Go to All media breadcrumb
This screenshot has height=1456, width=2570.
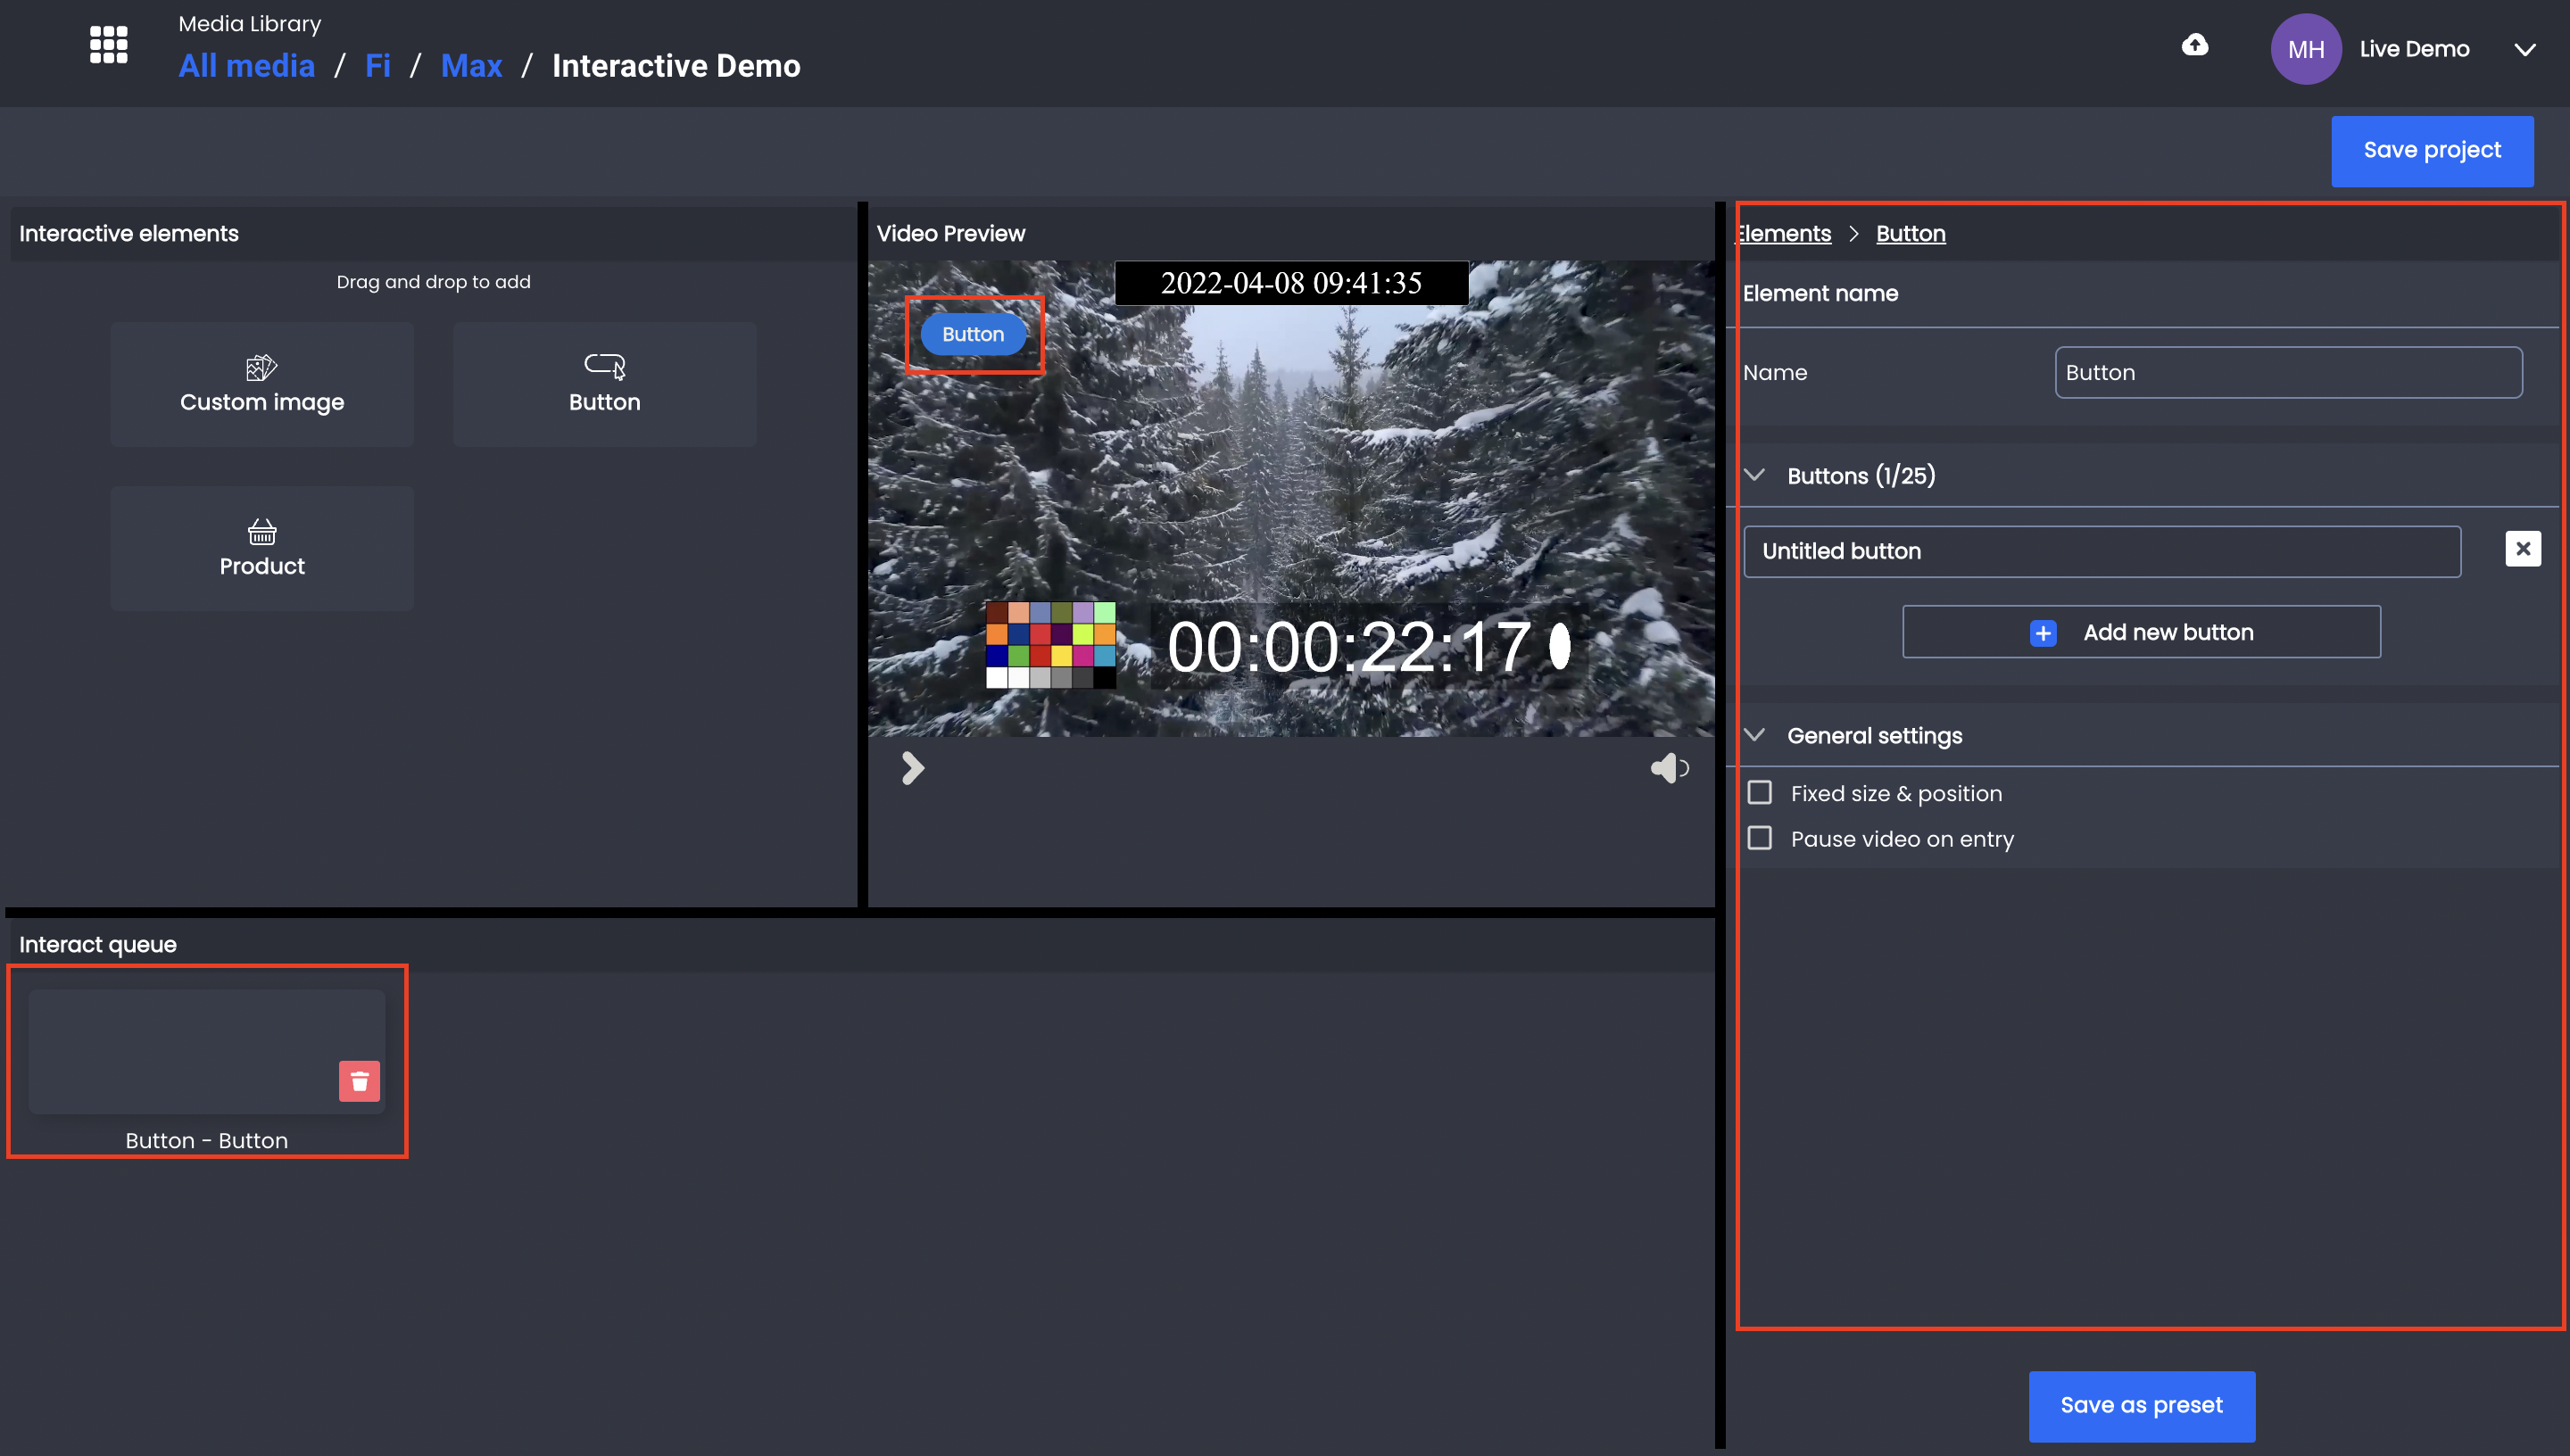click(246, 66)
